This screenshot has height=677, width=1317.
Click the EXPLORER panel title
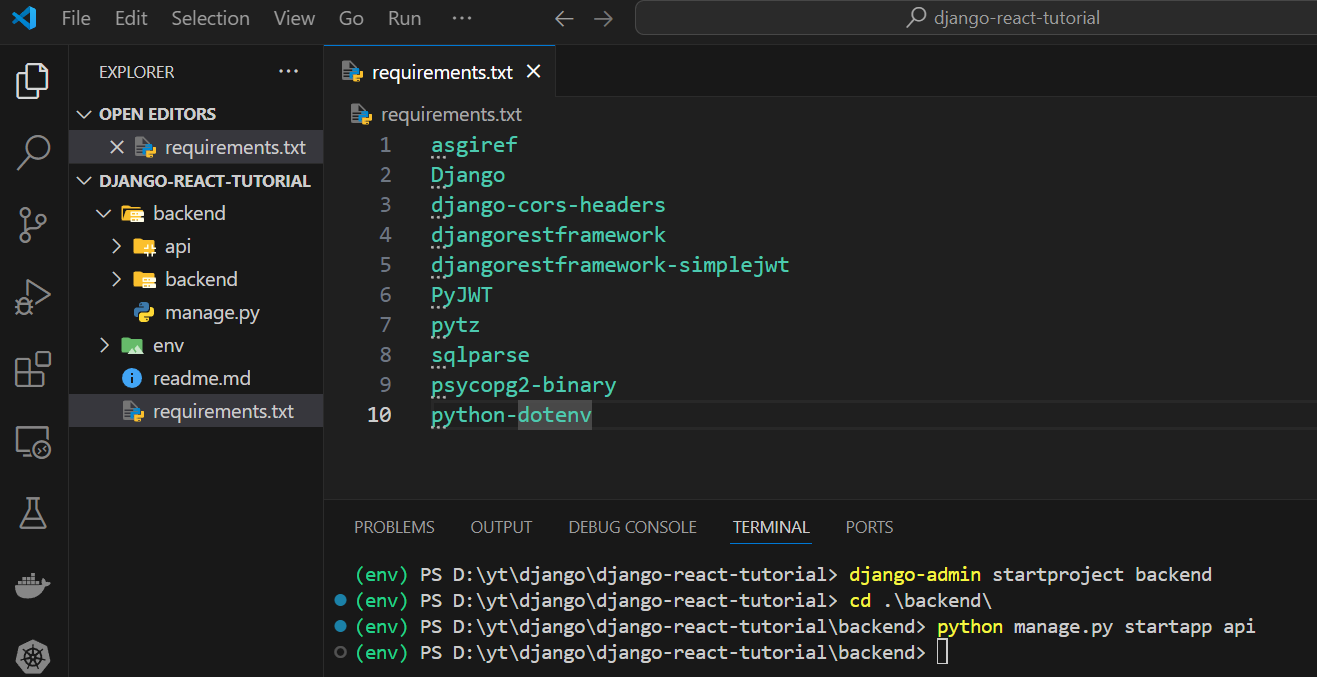[136, 72]
